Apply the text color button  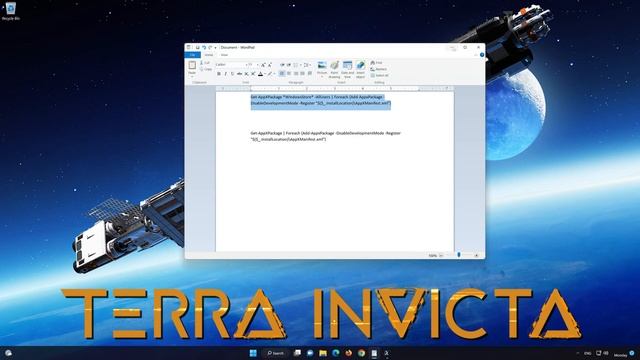260,74
